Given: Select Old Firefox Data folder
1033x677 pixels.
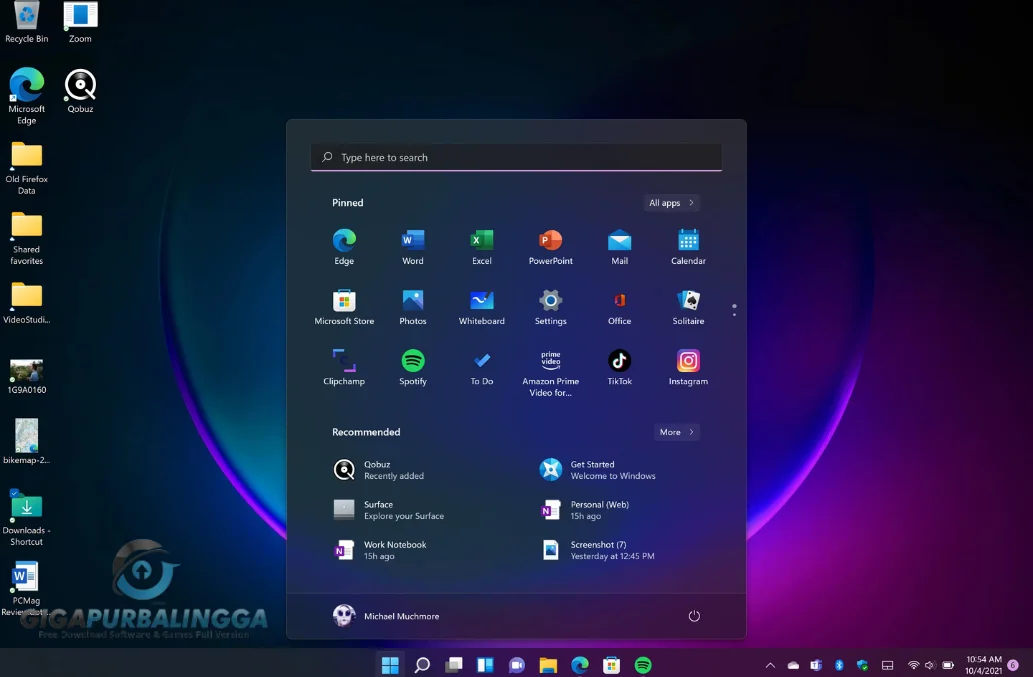Looking at the screenshot, I should click(26, 169).
